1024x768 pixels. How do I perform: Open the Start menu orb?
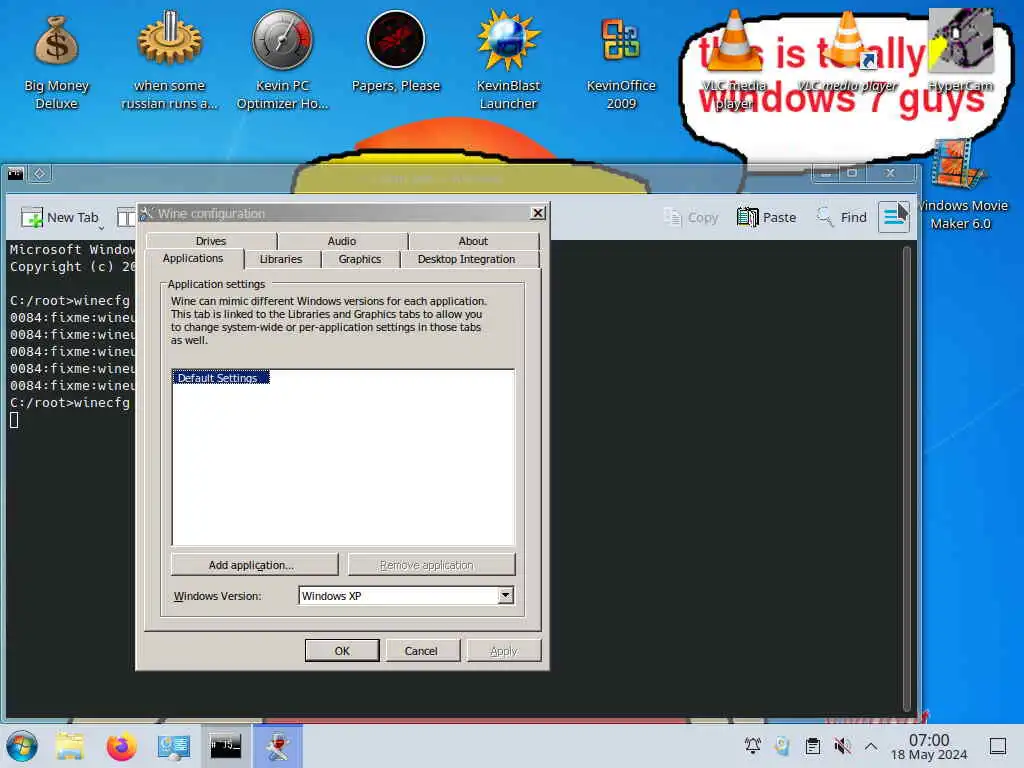click(22, 746)
